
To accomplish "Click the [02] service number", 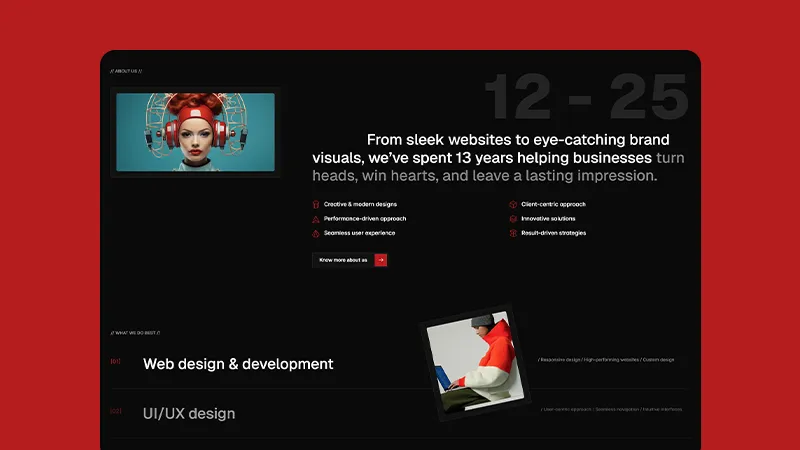I will [x=116, y=411].
